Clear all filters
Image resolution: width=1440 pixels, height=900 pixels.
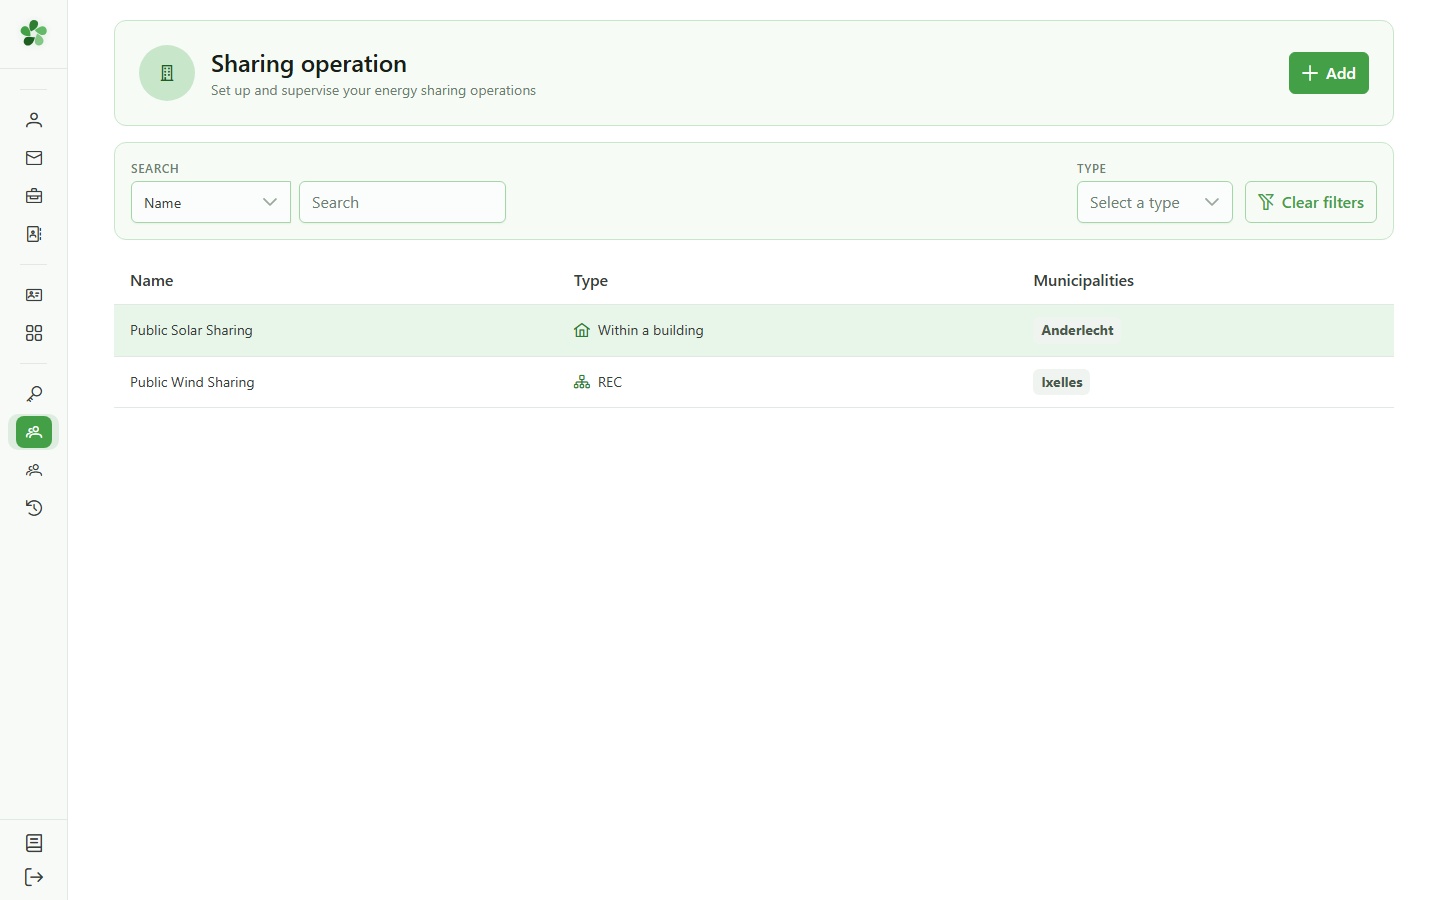[x=1311, y=202]
